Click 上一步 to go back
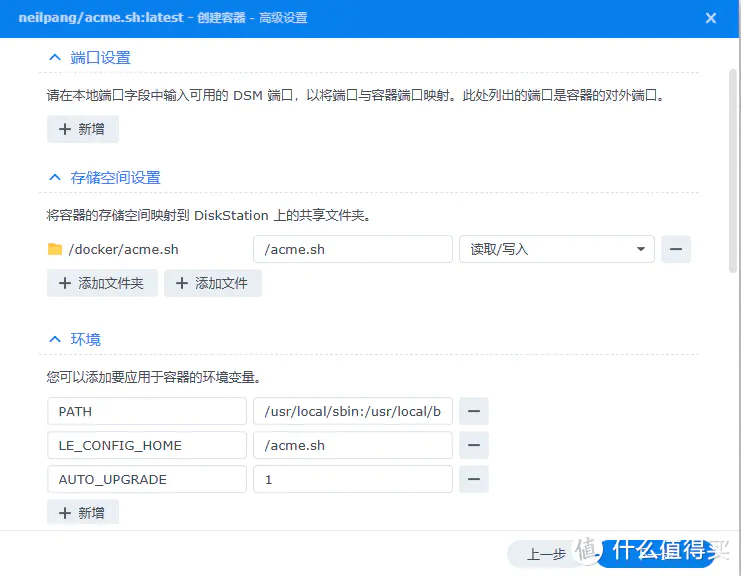The image size is (741, 576). pos(546,554)
